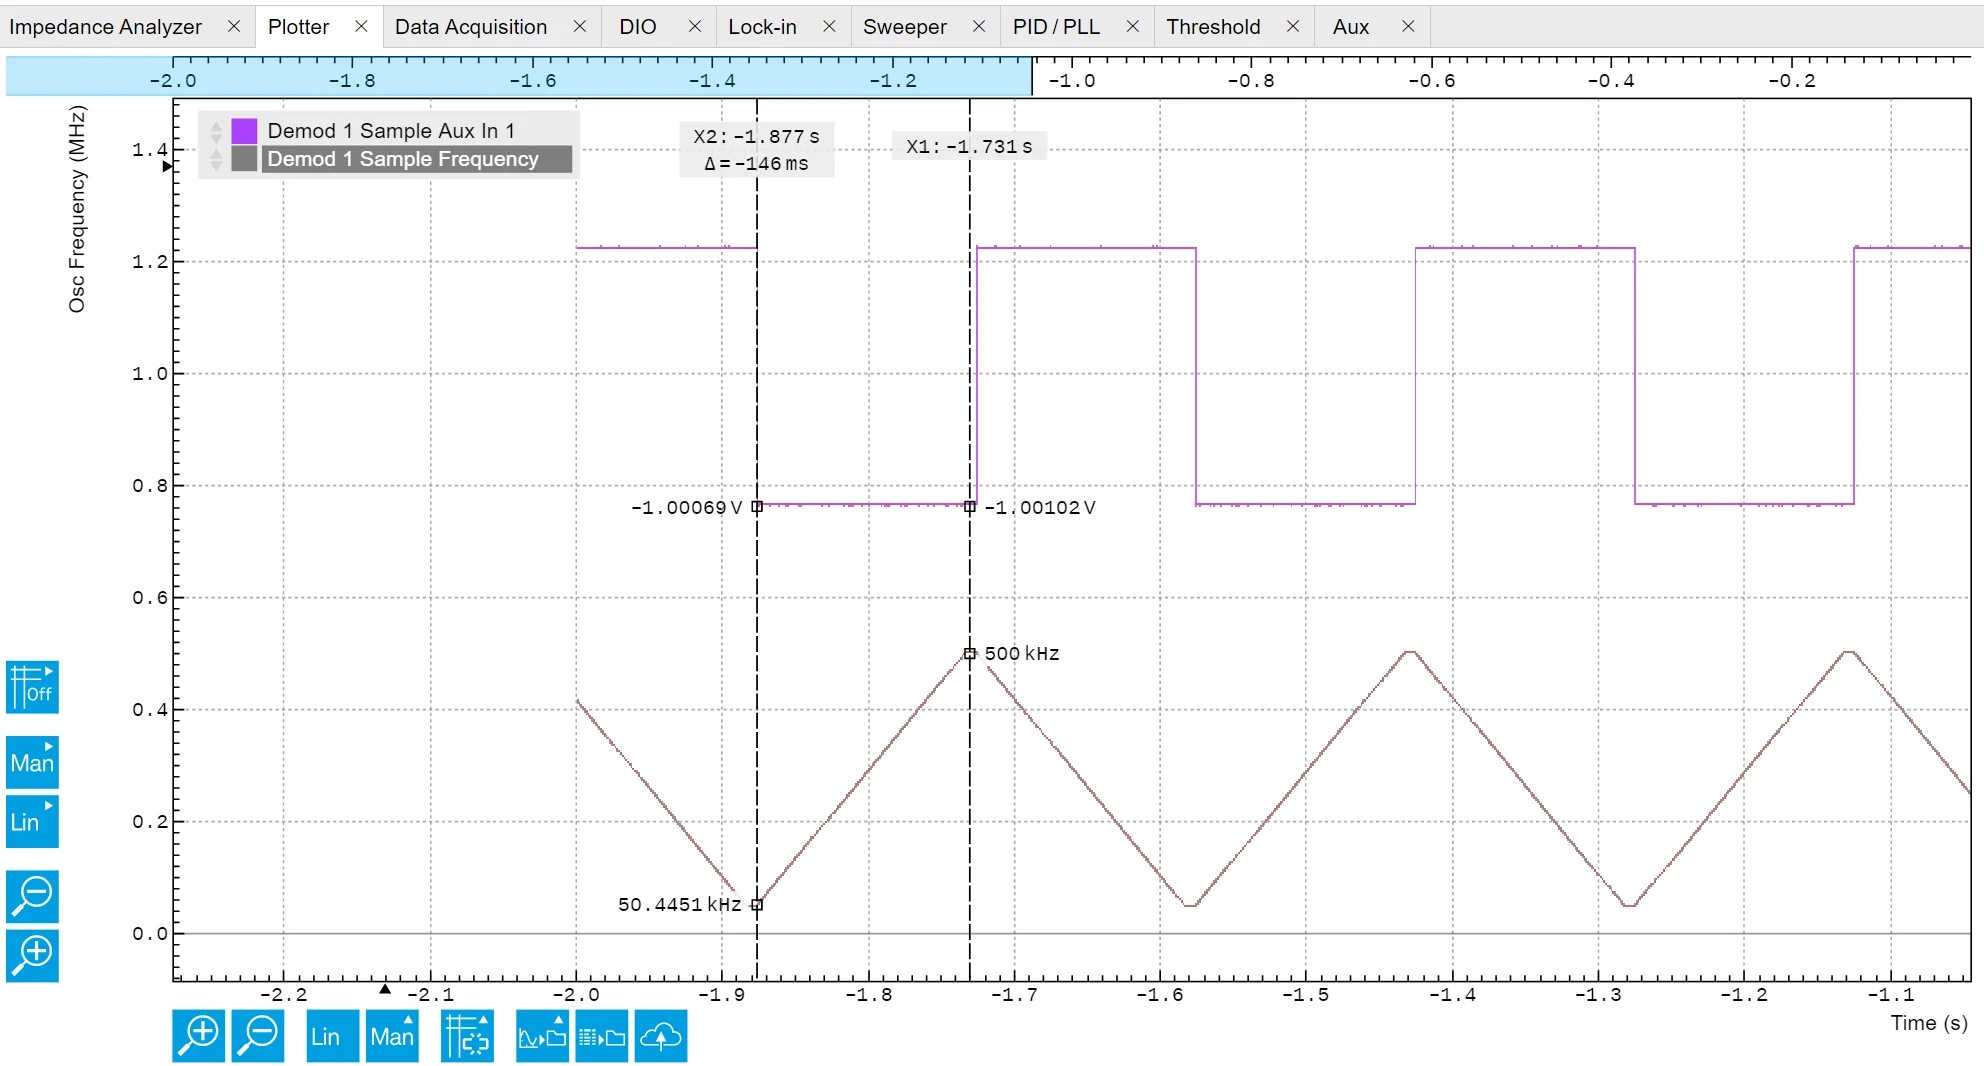
Task: Open the Data Acquisition tab
Action: click(x=470, y=27)
